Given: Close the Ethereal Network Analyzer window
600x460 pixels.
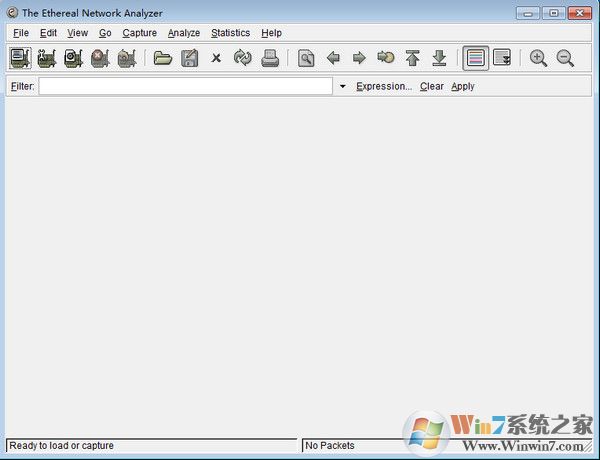Looking at the screenshot, I should click(x=580, y=13).
